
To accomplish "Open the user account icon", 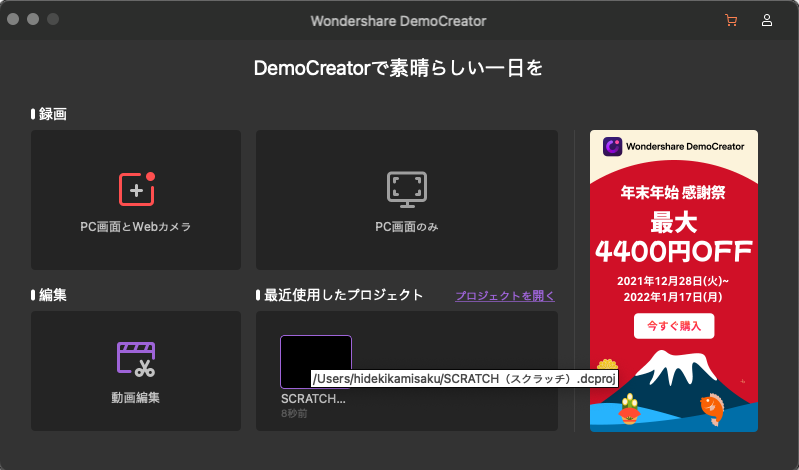I will click(766, 20).
